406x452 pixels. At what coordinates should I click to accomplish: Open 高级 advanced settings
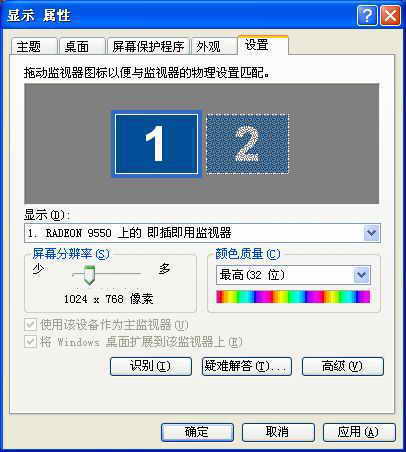click(x=343, y=366)
